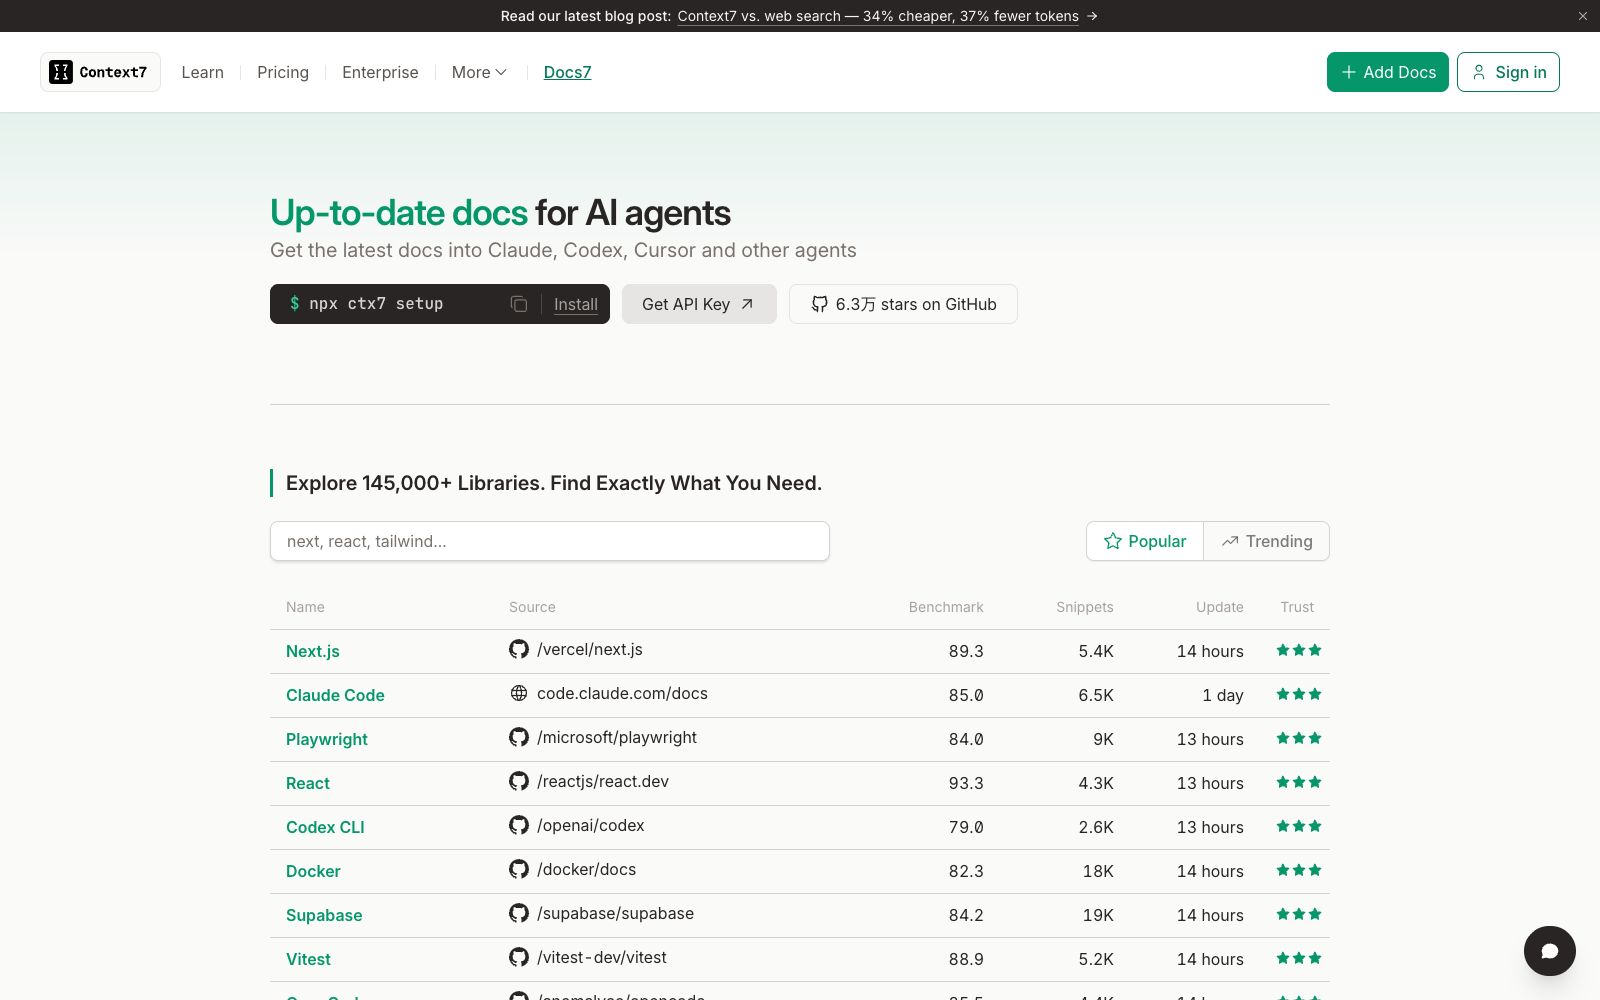Viewport: 1600px width, 1000px height.
Task: Open the Docs7 link
Action: click(x=567, y=72)
